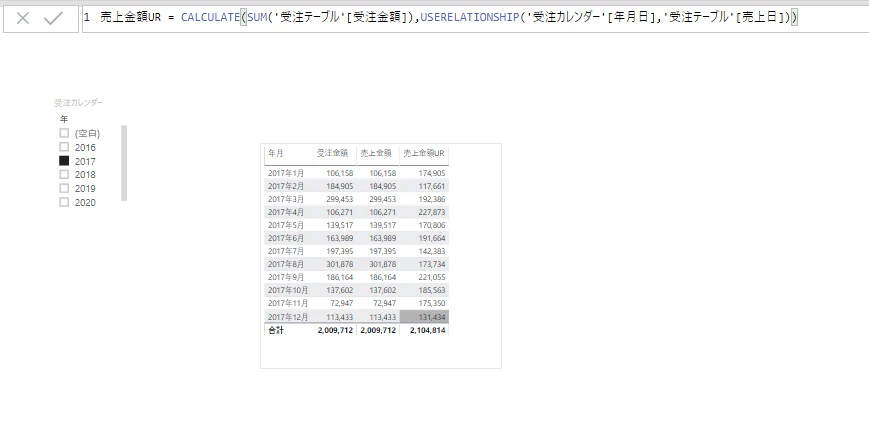Viewport: 869px width, 441px height.
Task: Check the 2018 year checkbox
Action: coord(64,175)
